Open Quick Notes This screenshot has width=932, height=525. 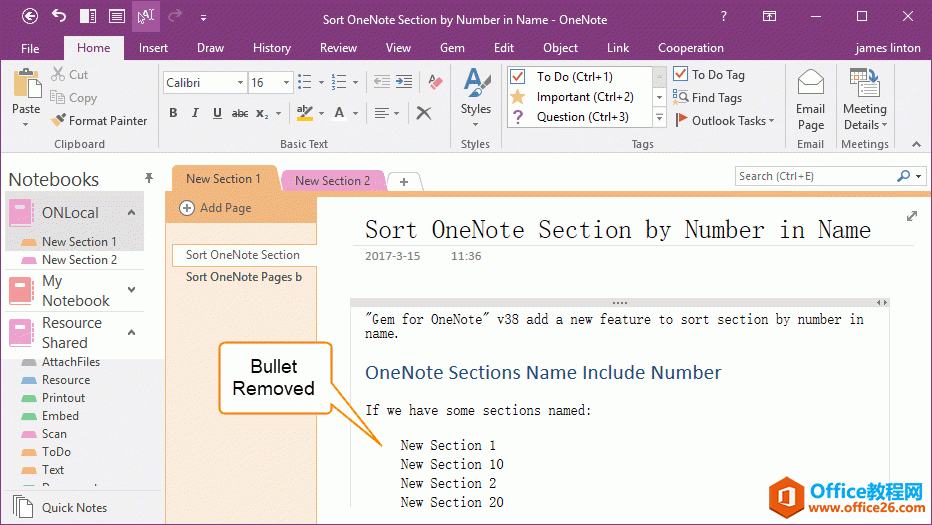click(x=73, y=507)
